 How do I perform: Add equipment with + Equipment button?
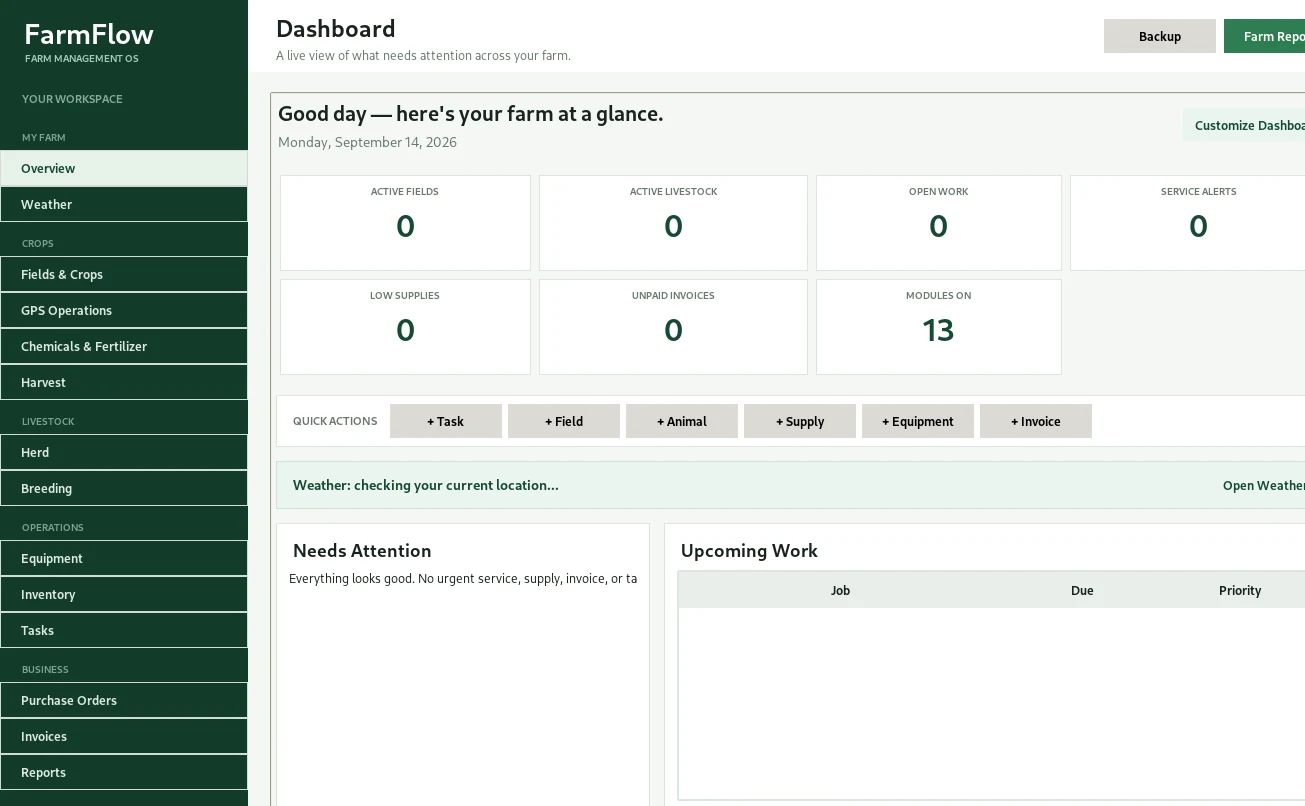click(918, 421)
